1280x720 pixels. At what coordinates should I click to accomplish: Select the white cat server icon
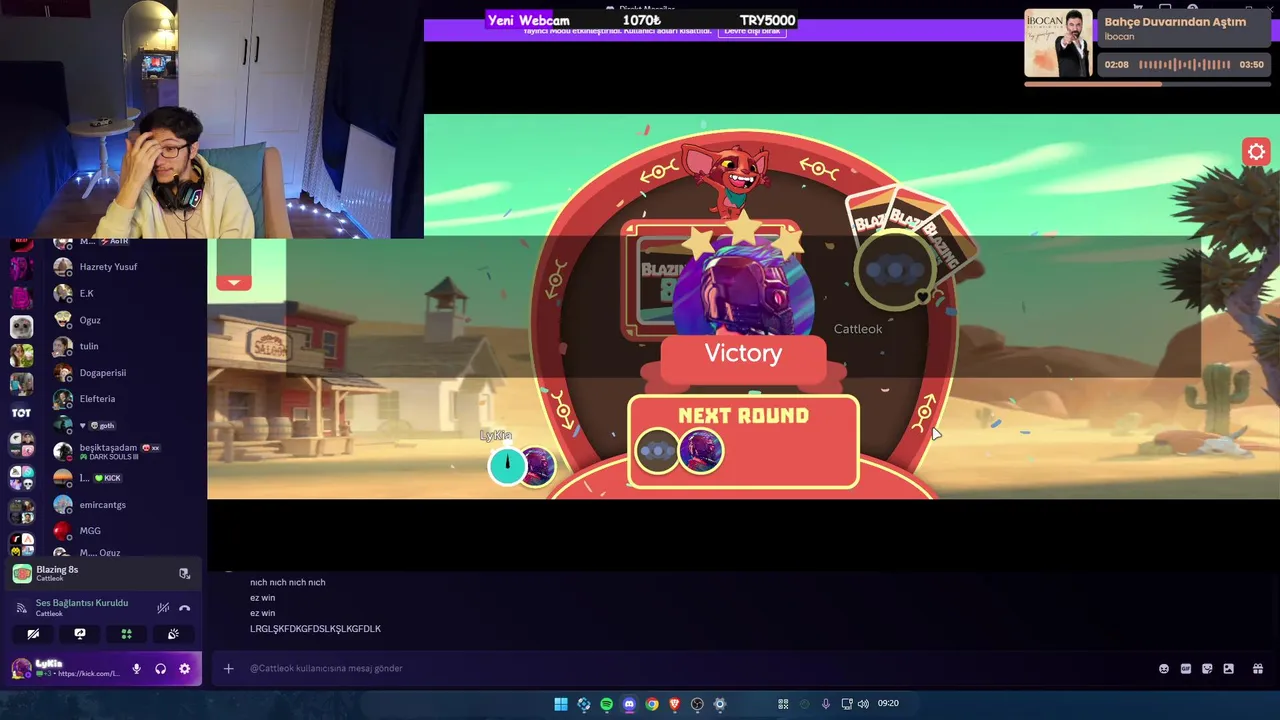coord(21,326)
